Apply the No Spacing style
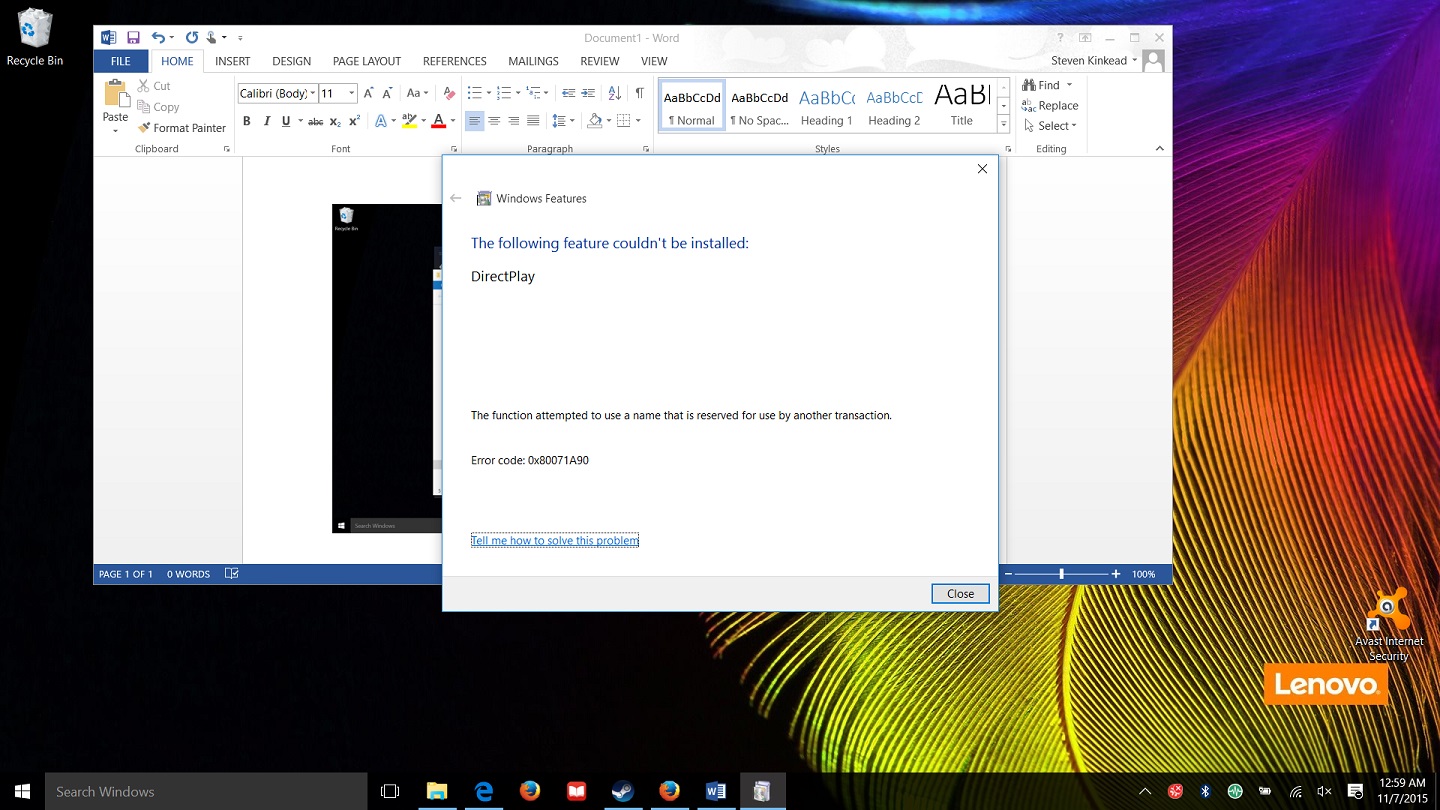Screen dimensions: 1440x810 tap(759, 105)
